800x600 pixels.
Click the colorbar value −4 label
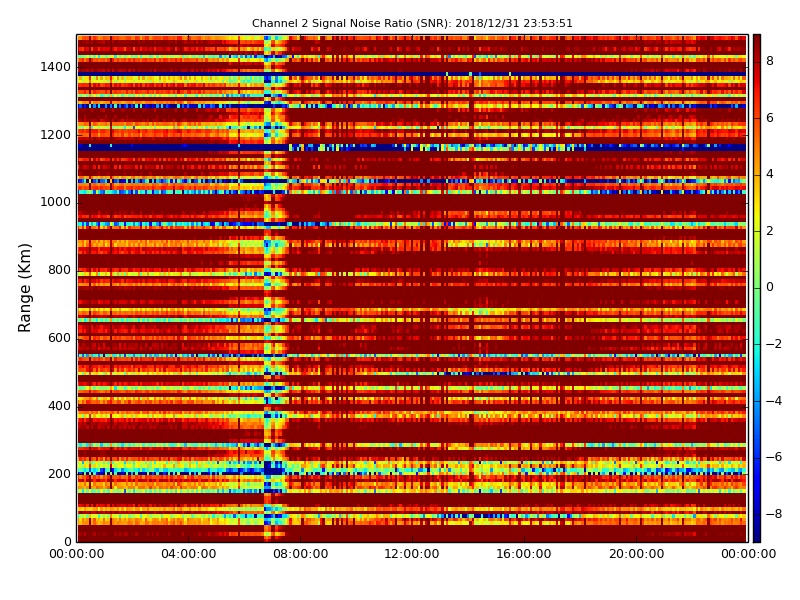tap(774, 401)
